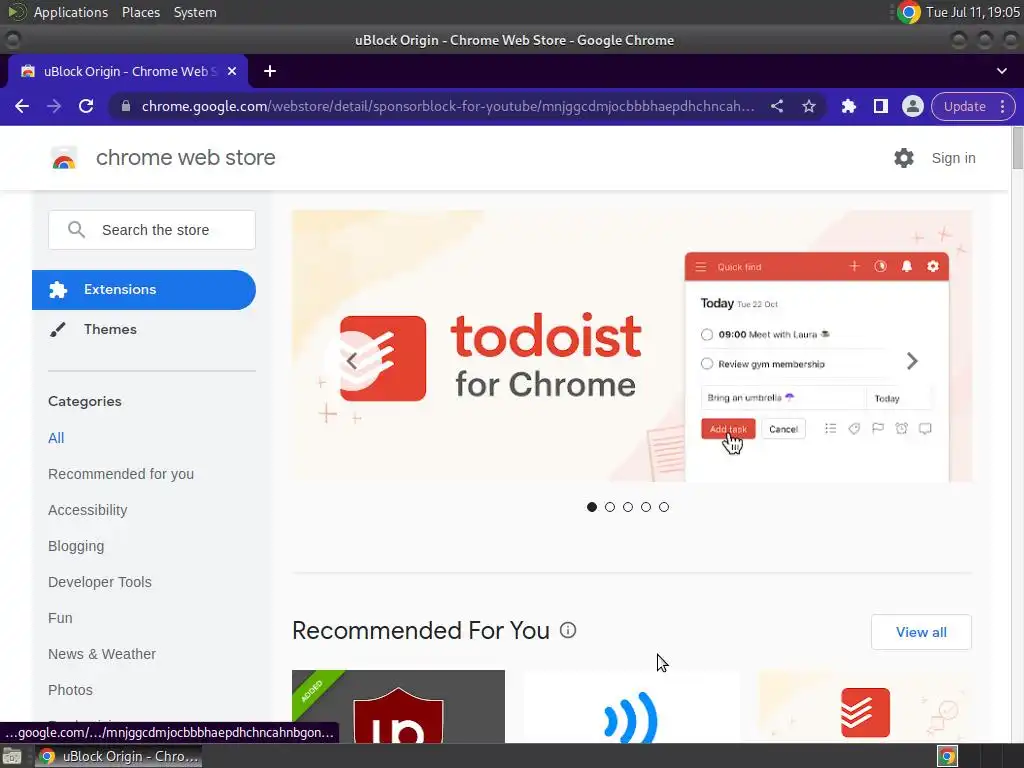
Task: View site info via the padlock icon
Action: tap(126, 106)
